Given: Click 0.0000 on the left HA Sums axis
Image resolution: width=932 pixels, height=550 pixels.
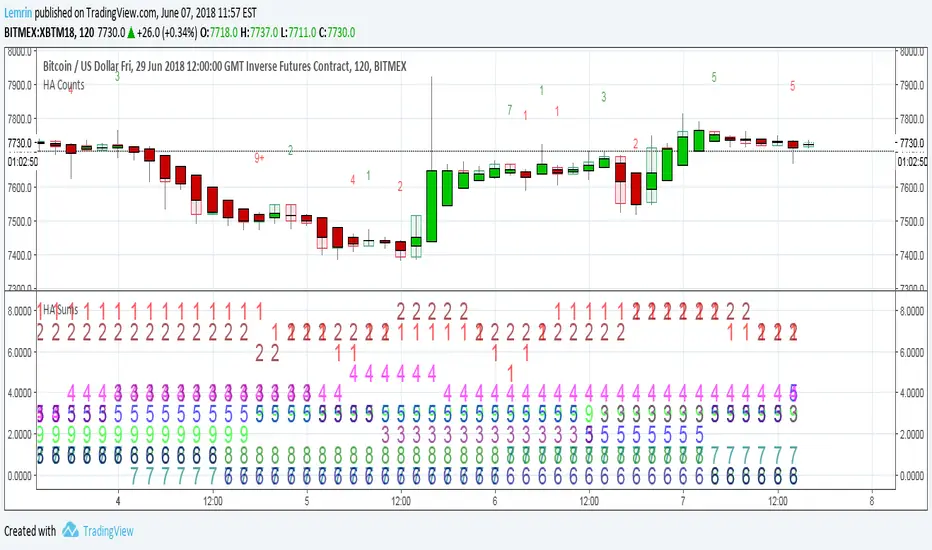Looking at the screenshot, I should tap(20, 476).
